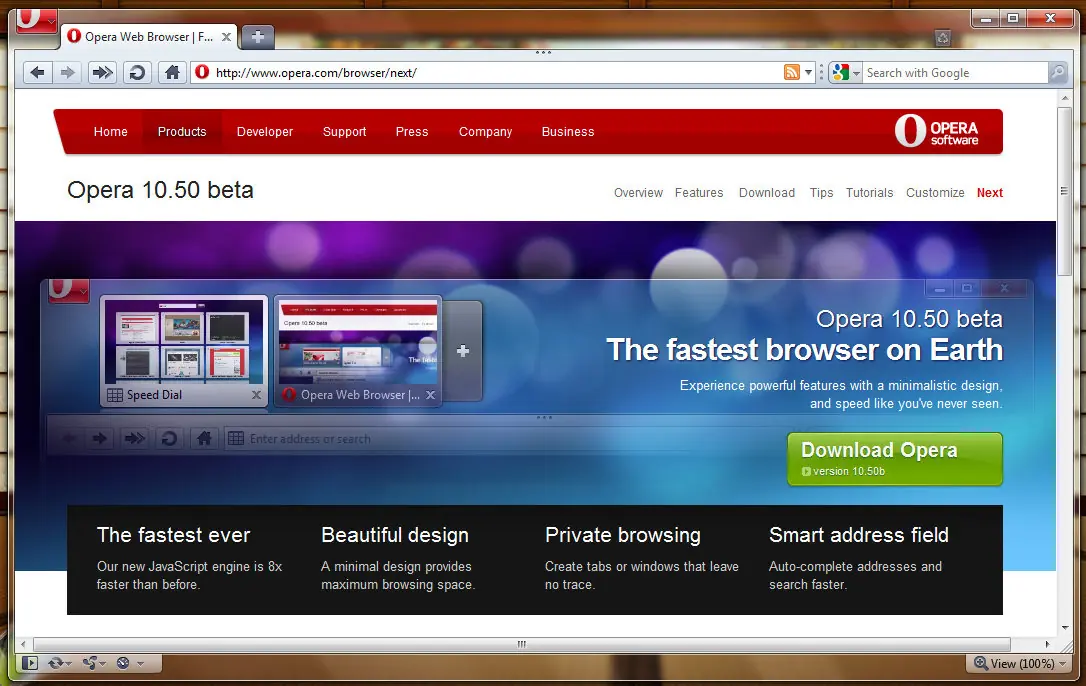Go to the home page

[x=172, y=72]
